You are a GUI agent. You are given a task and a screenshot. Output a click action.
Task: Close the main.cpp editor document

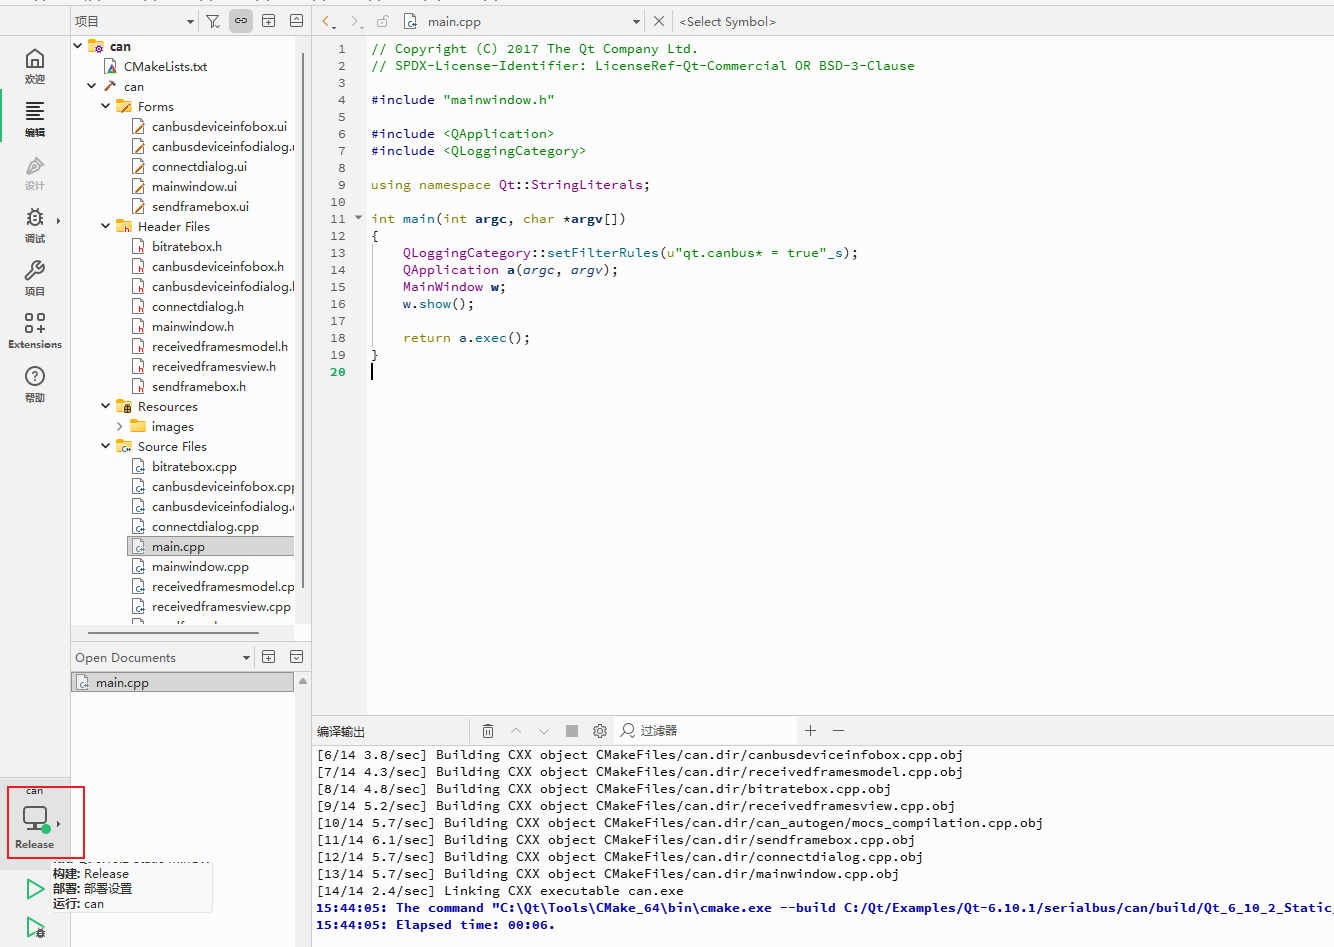pyautogui.click(x=659, y=21)
